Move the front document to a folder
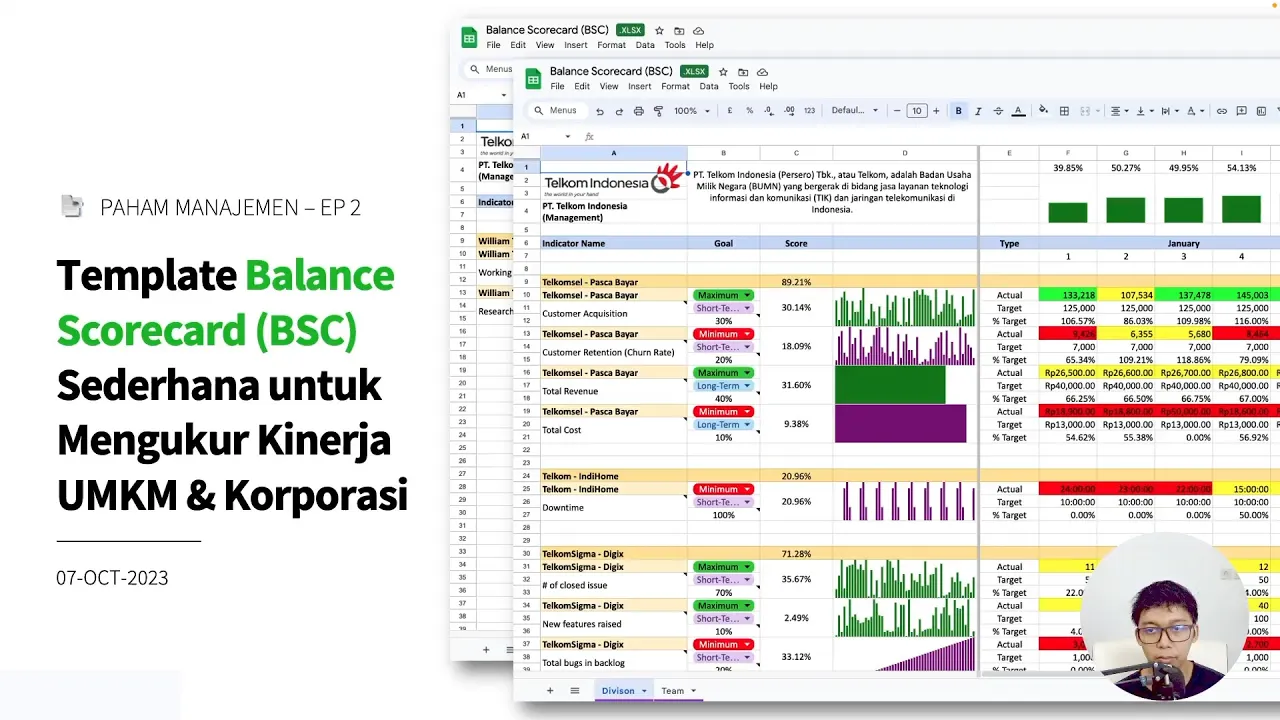This screenshot has width=1280, height=720. coord(743,72)
